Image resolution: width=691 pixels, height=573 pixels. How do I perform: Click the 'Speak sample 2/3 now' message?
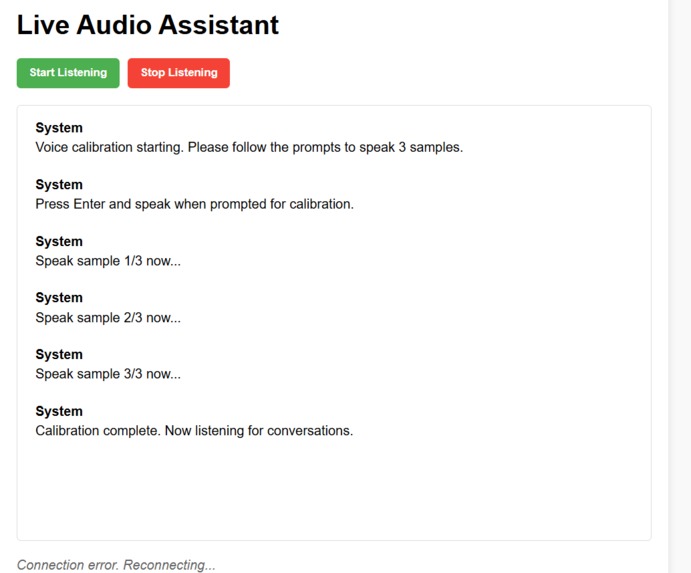[108, 318]
